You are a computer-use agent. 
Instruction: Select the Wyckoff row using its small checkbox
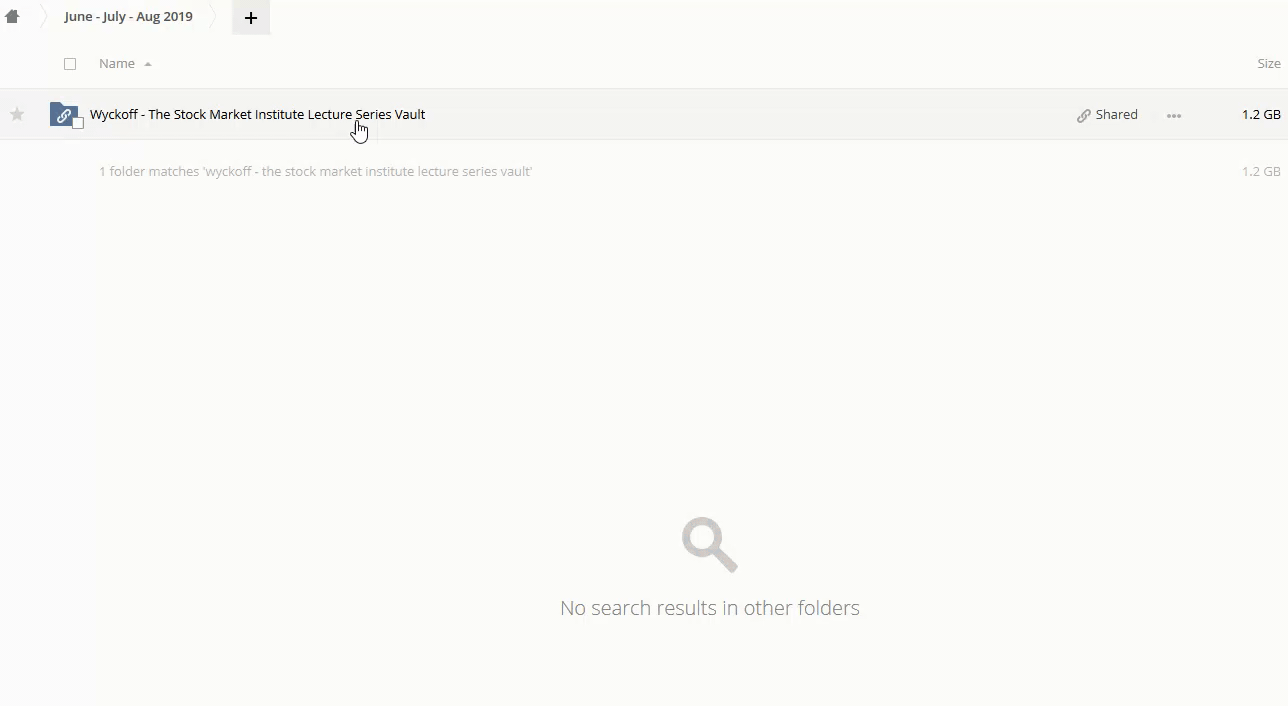78,123
